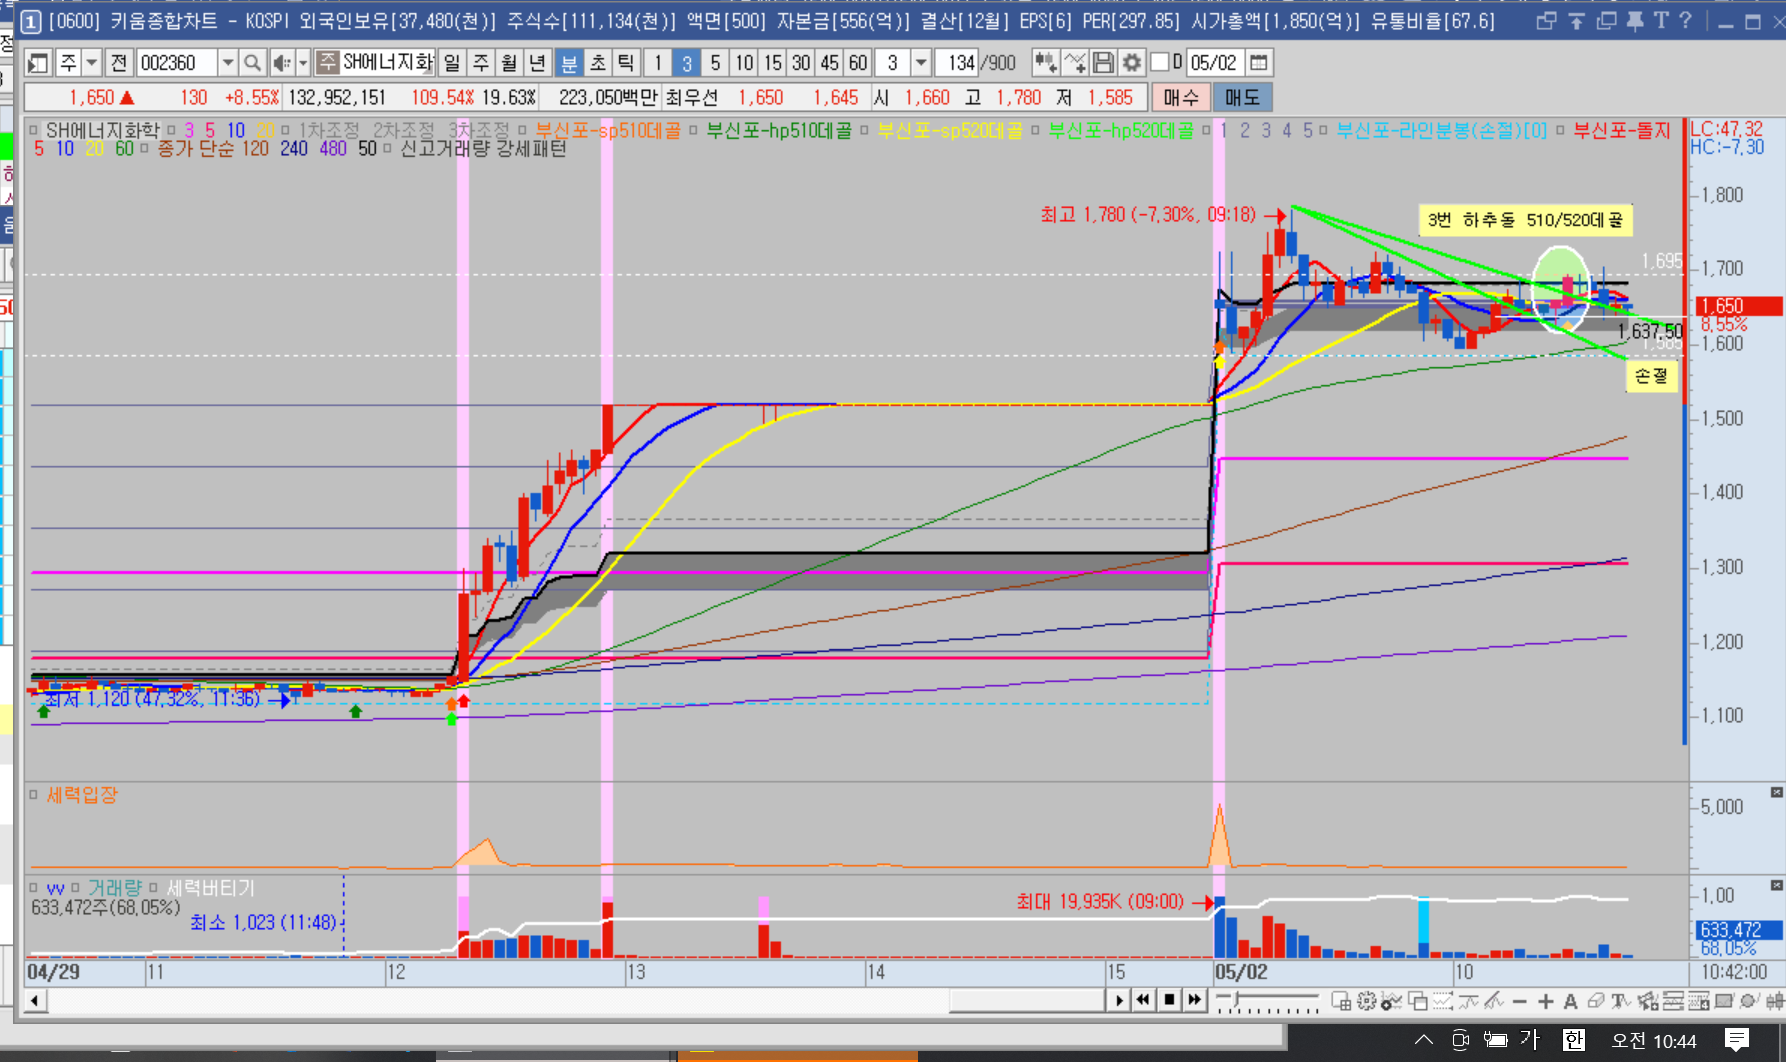This screenshot has width=1786, height=1062.
Task: Click the stop button in chart playback controls
Action: (1169, 1001)
